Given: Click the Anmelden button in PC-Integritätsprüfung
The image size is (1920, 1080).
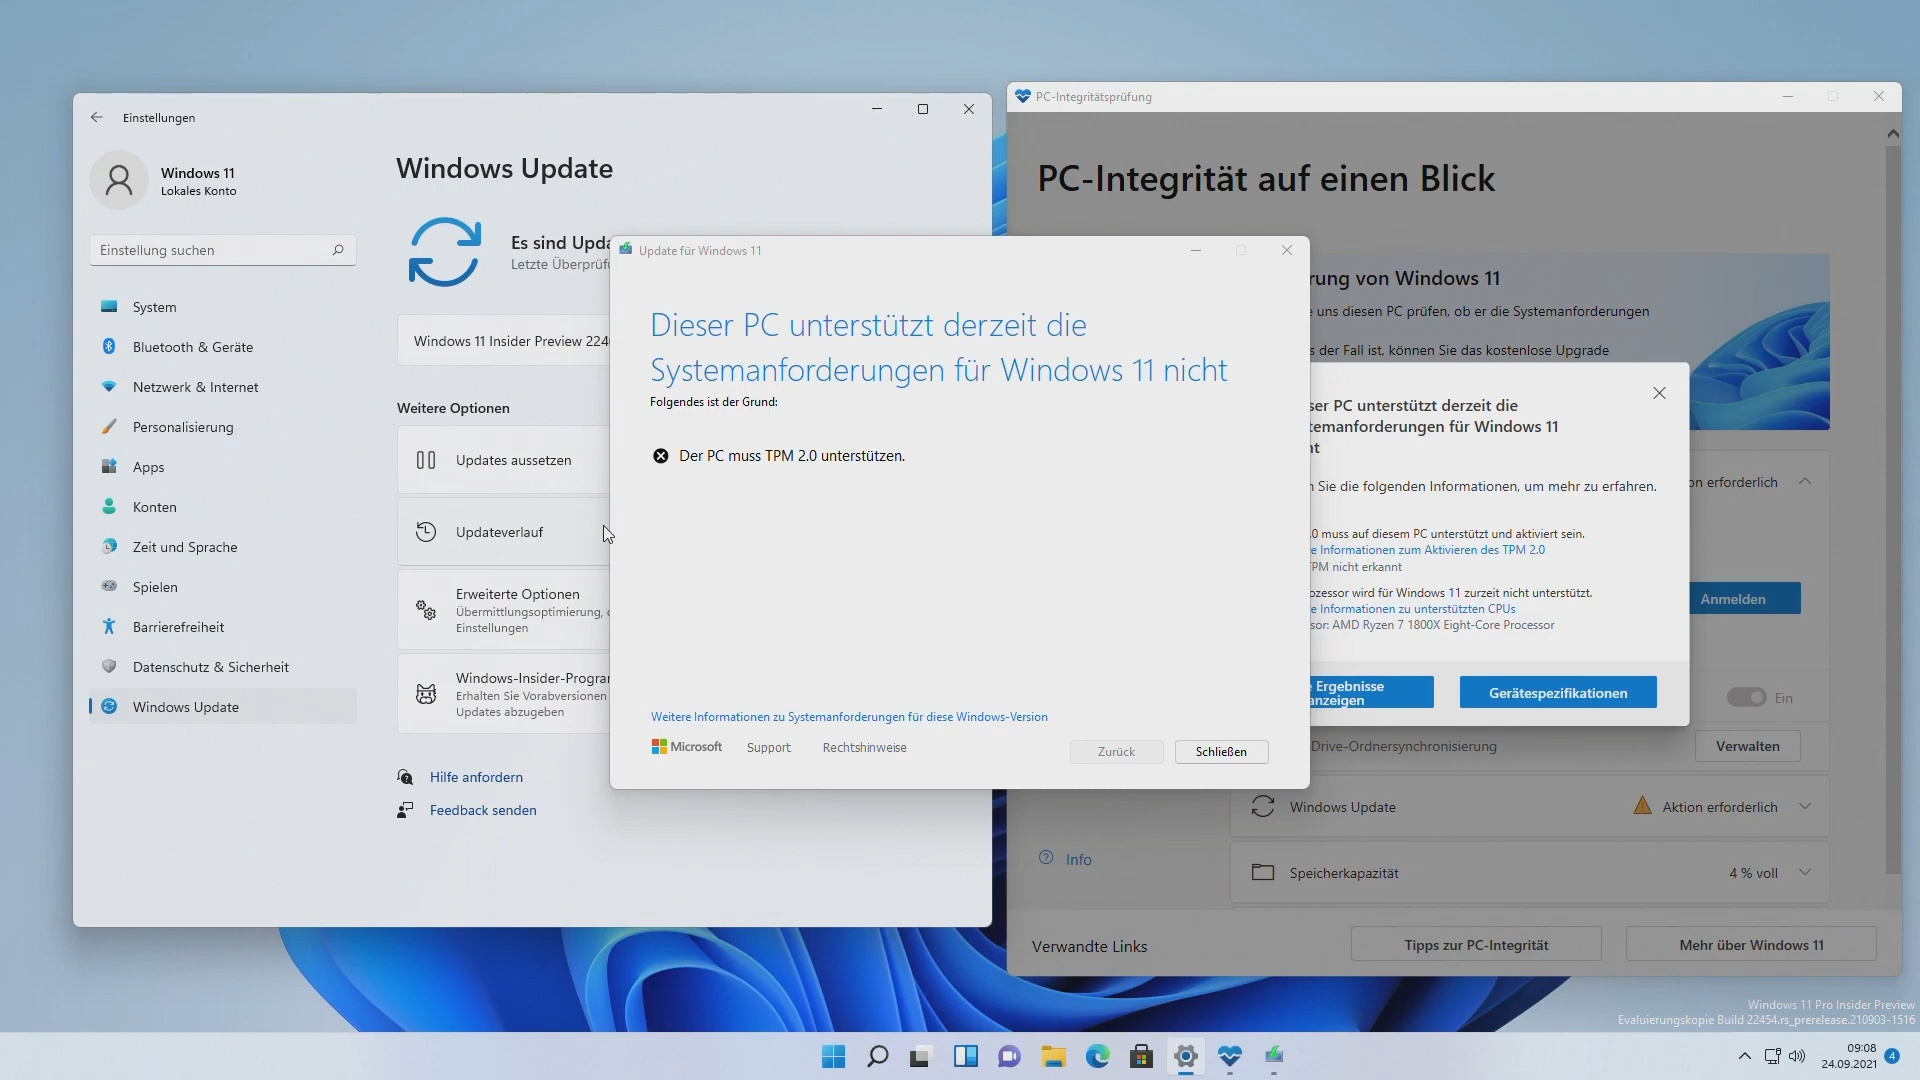Looking at the screenshot, I should point(1745,599).
